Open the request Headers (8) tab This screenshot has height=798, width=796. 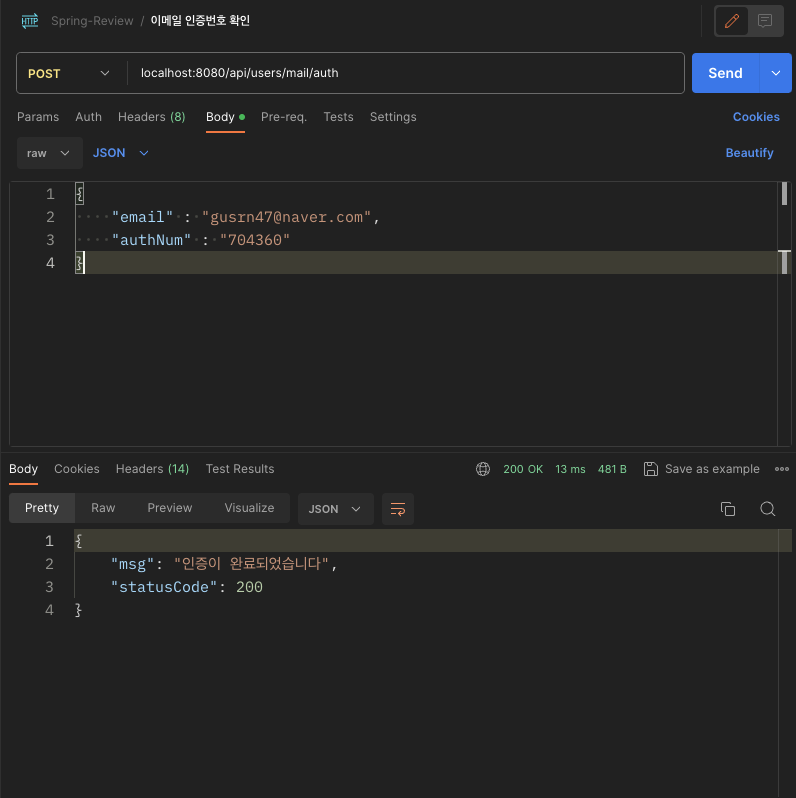pyautogui.click(x=152, y=117)
